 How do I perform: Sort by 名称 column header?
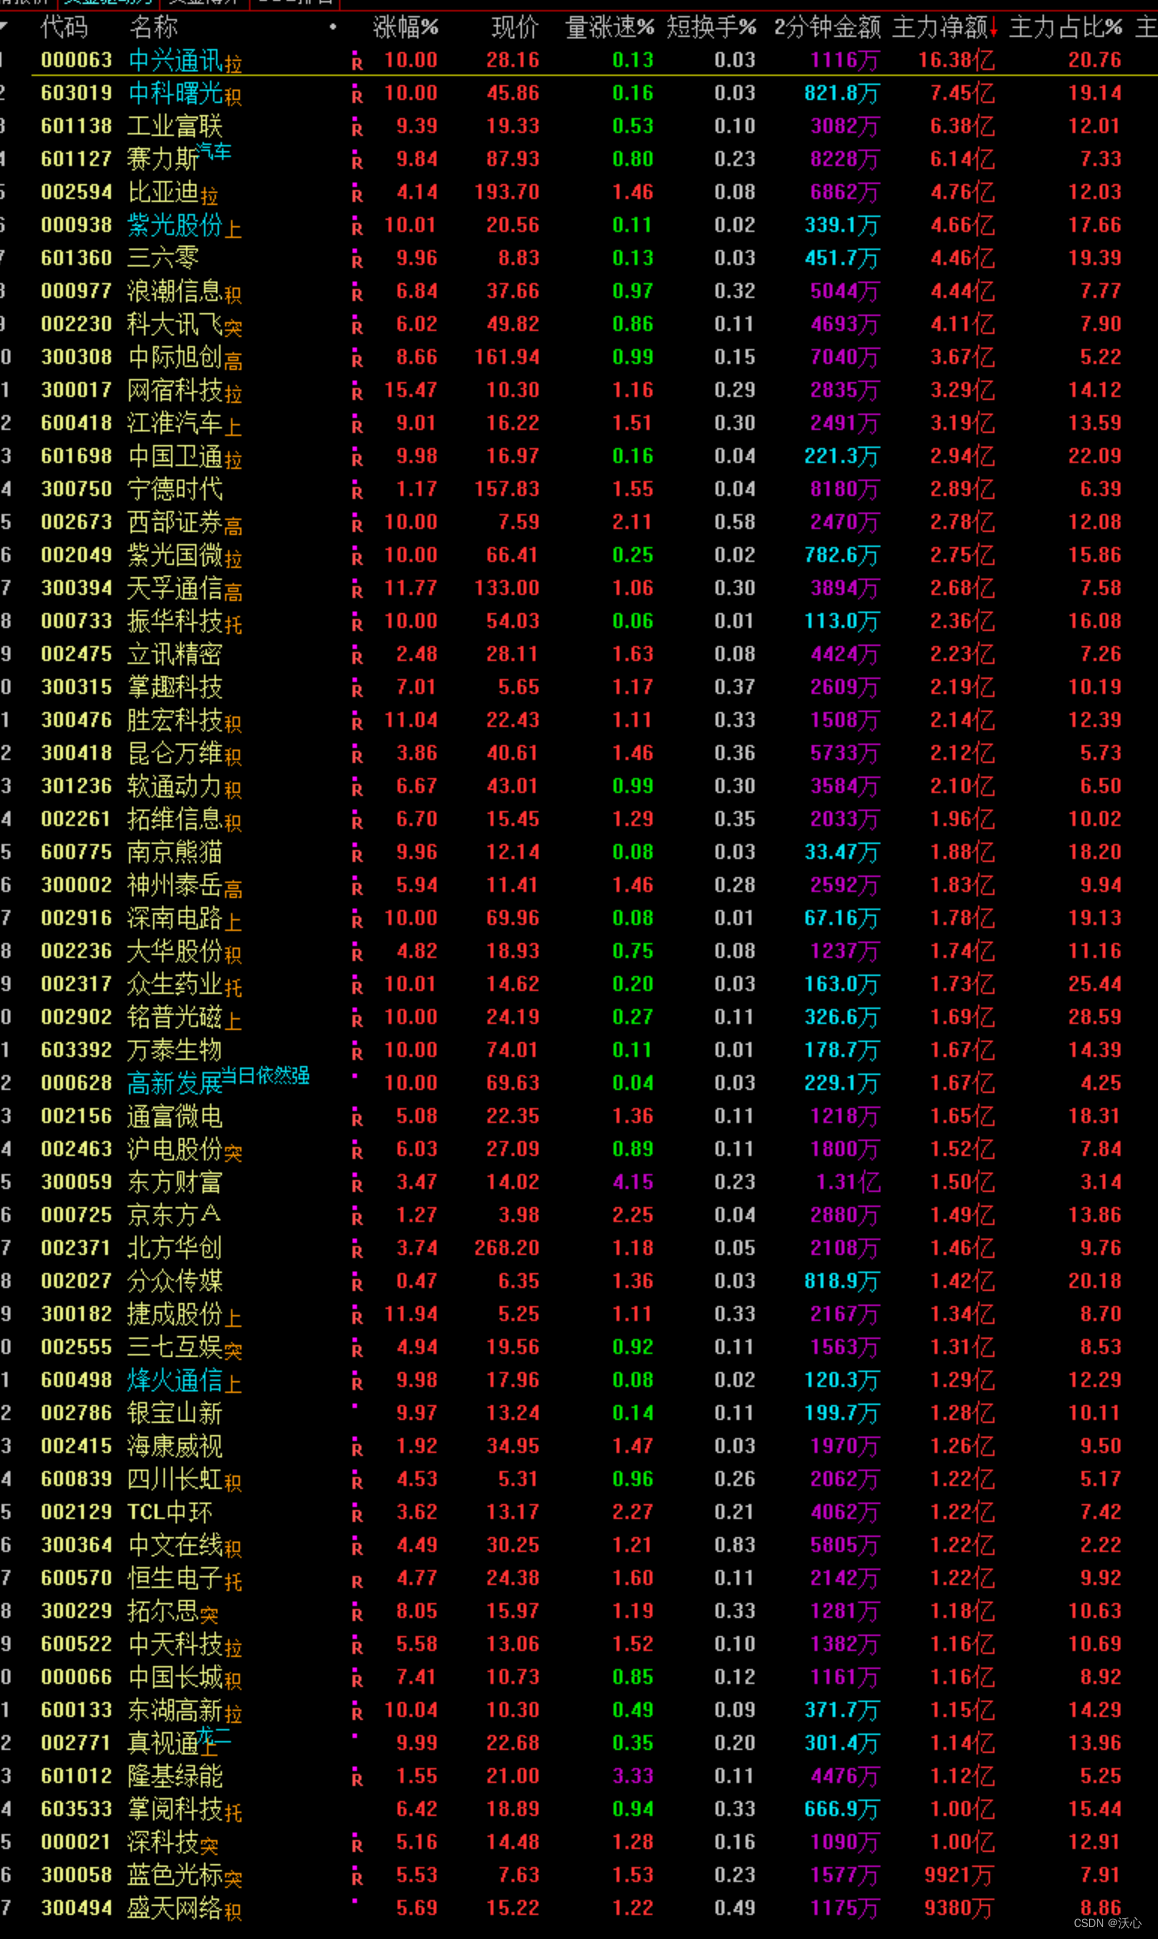click(153, 27)
